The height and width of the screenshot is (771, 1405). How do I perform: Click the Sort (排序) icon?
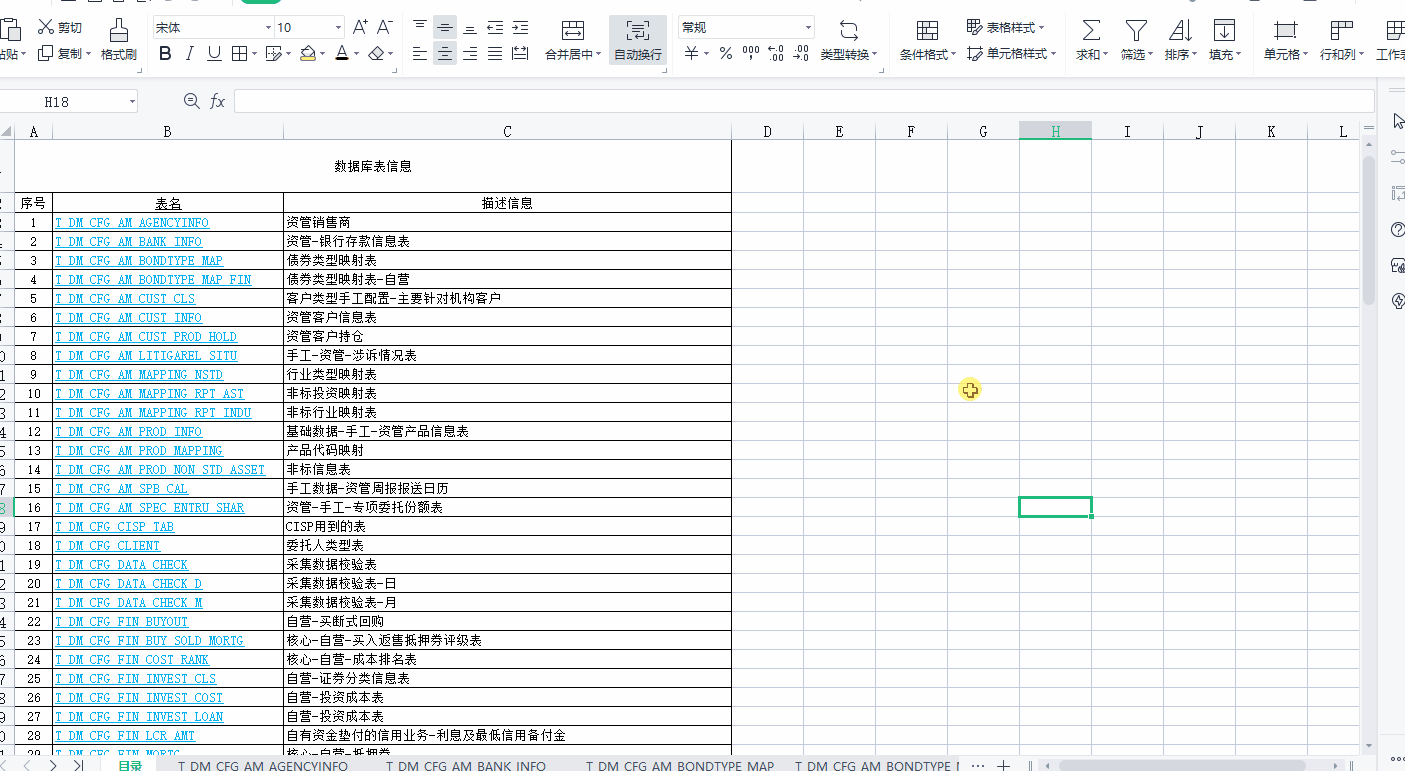[x=1180, y=30]
